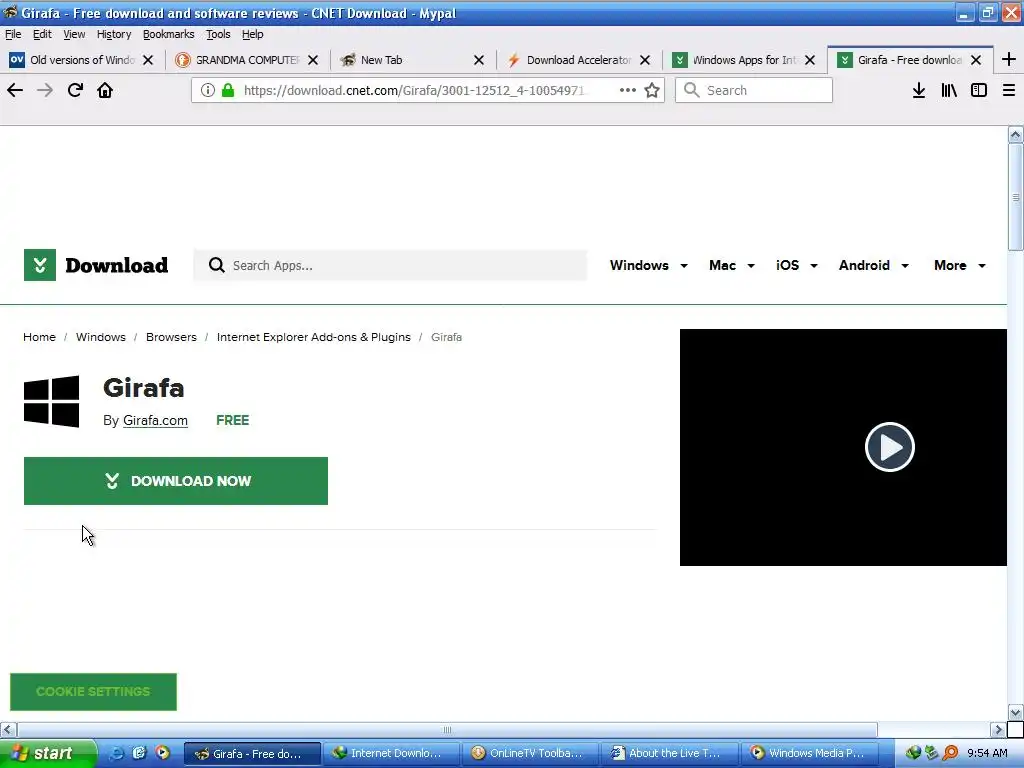
Task: Bookmark this page with the star
Action: pos(652,90)
